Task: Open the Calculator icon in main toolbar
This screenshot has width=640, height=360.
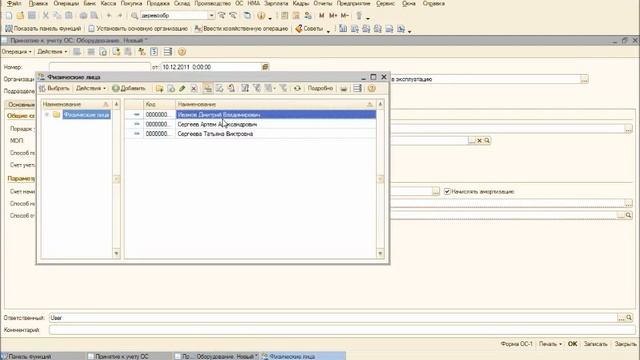Action: pyautogui.click(x=284, y=16)
